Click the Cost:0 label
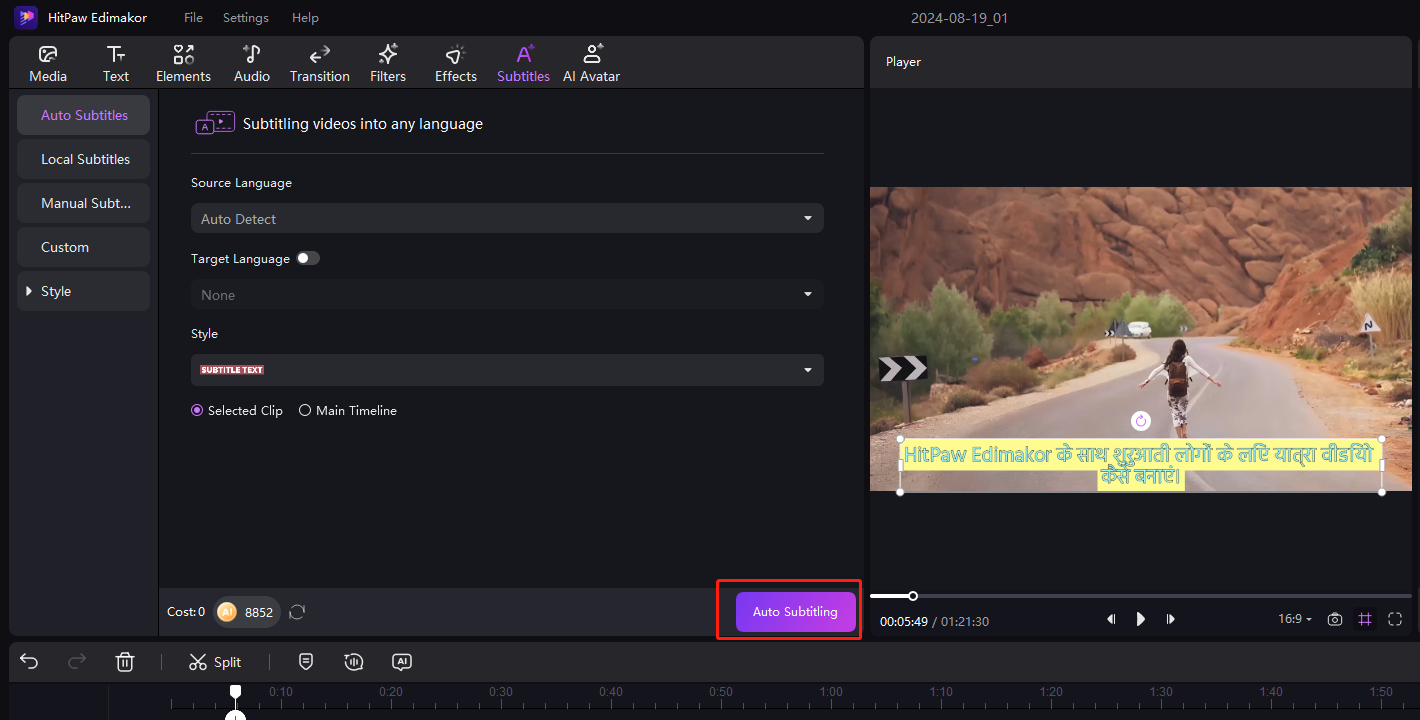 click(186, 612)
